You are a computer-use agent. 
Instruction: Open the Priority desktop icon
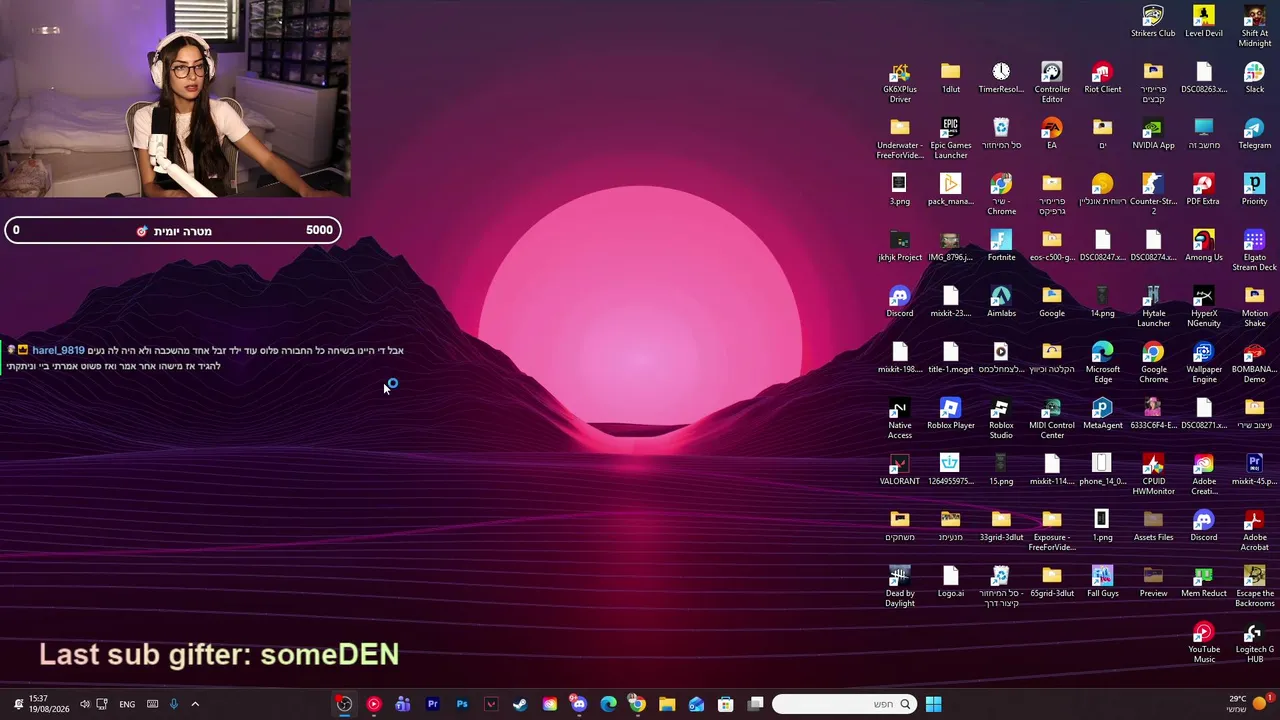click(1254, 189)
